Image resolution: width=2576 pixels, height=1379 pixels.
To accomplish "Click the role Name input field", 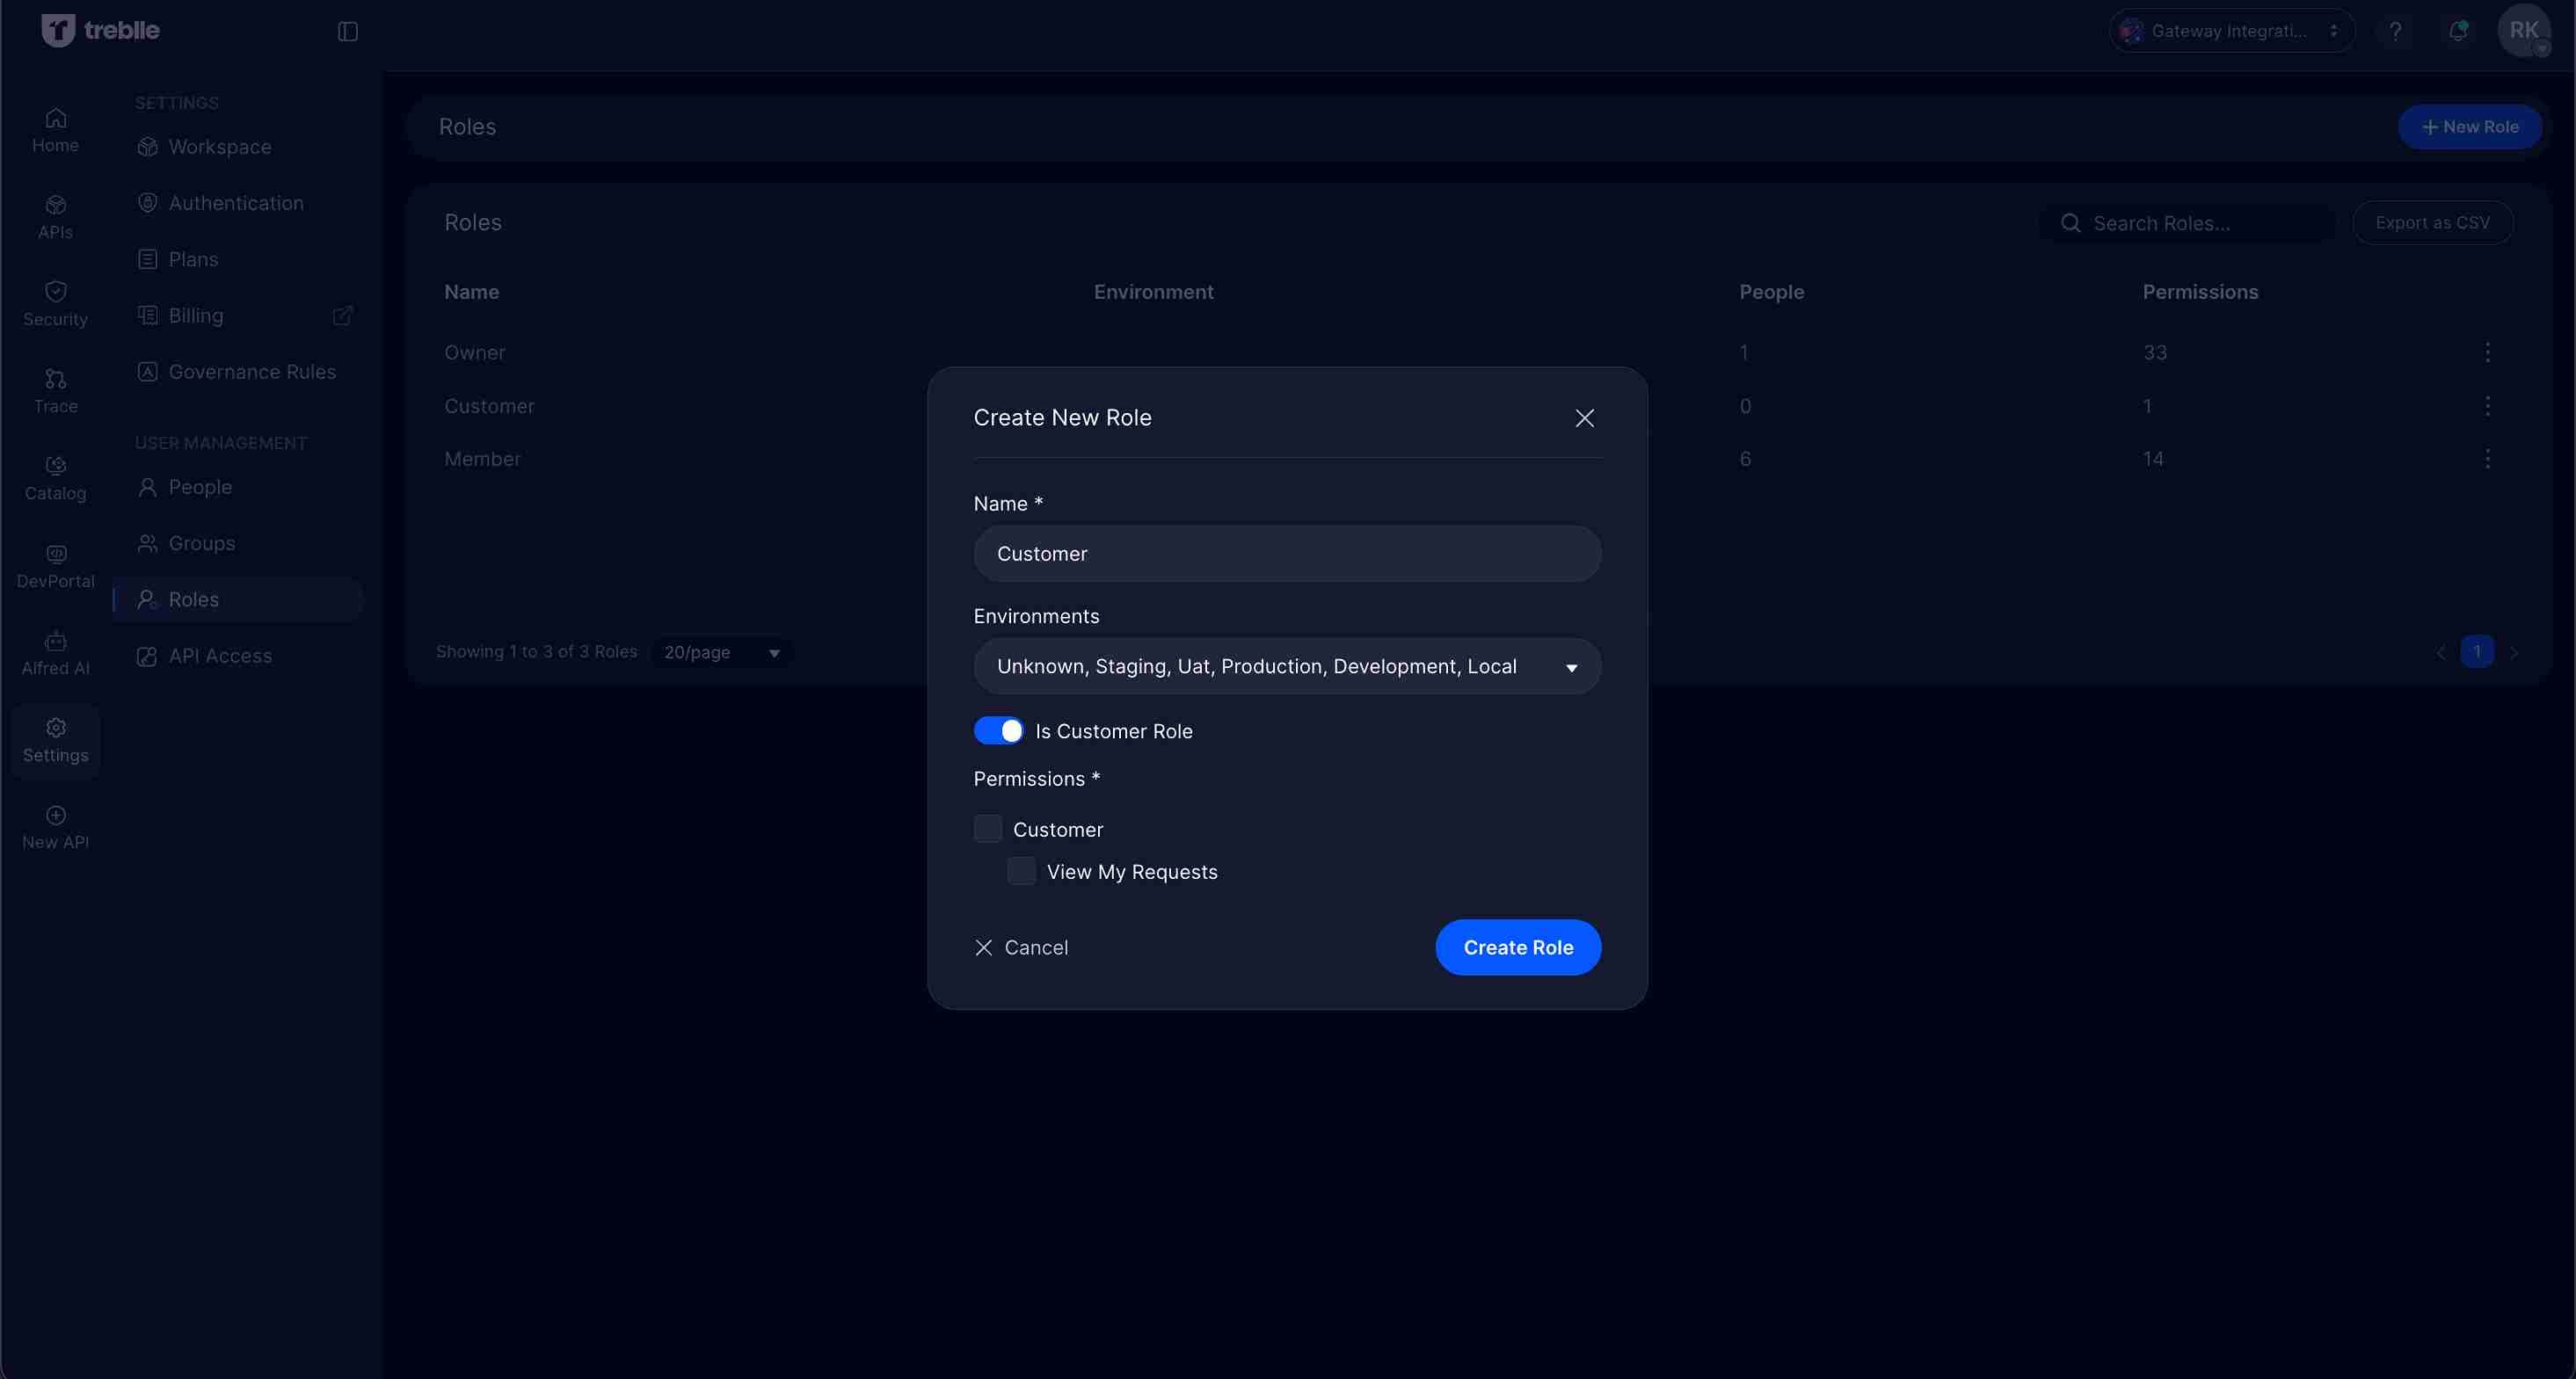I will coord(1286,554).
